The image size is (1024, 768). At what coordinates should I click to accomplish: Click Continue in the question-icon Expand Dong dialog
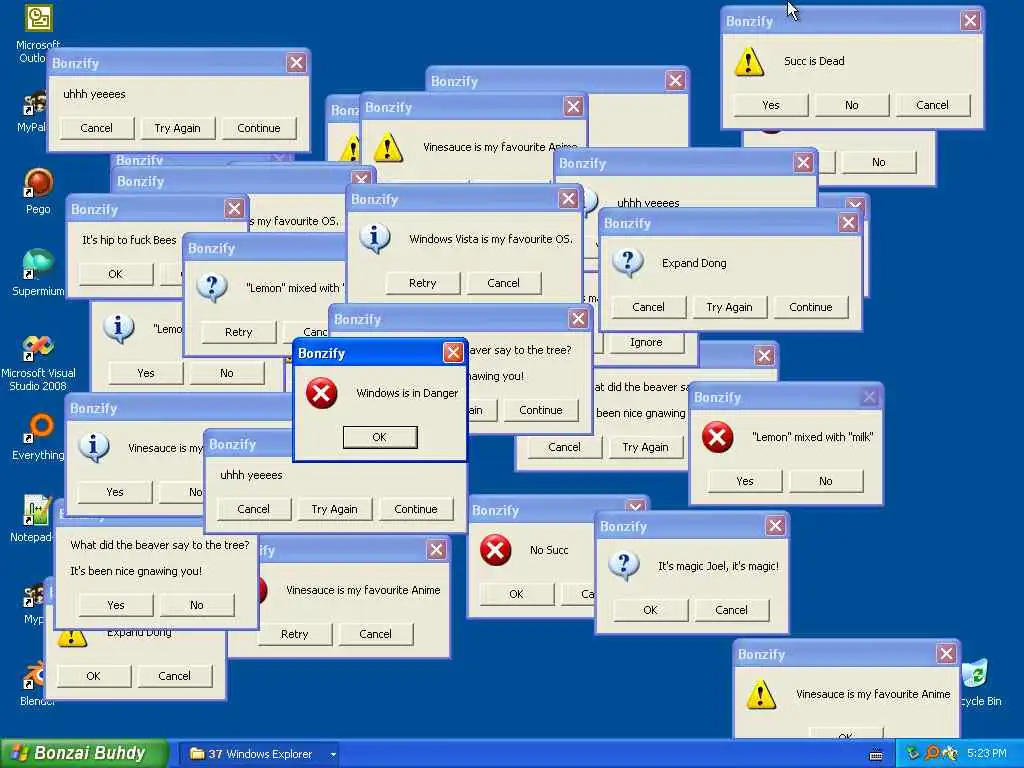pyautogui.click(x=810, y=307)
